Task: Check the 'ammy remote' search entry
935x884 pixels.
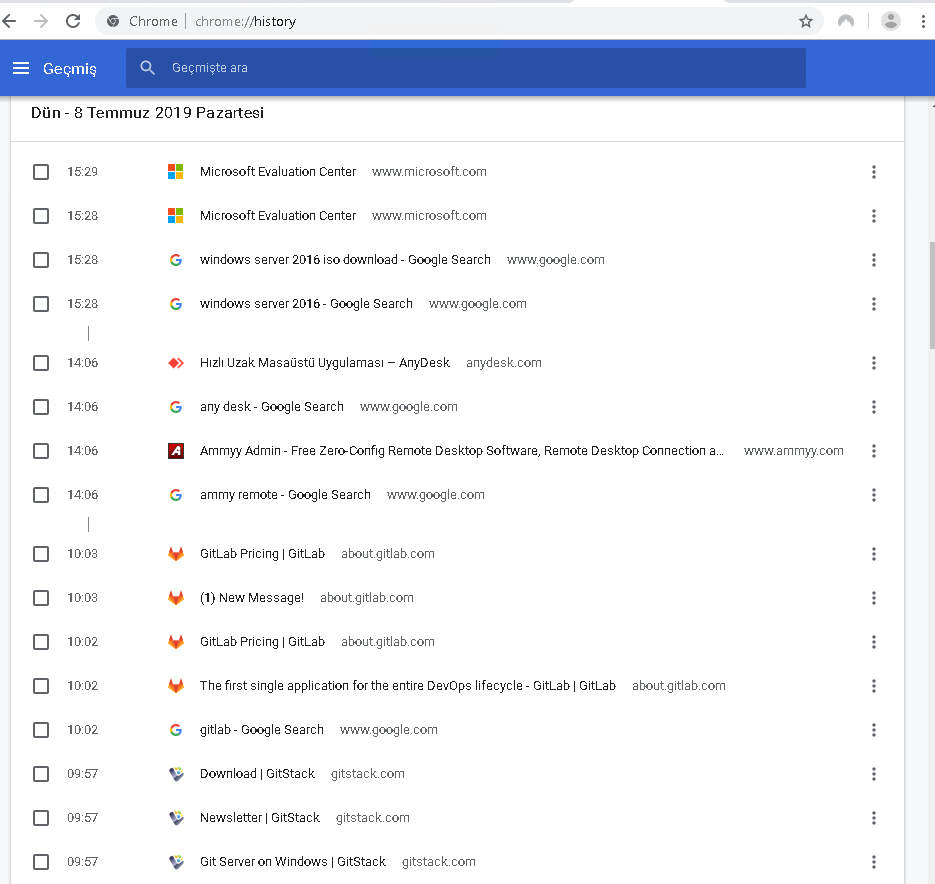Action: tap(41, 495)
